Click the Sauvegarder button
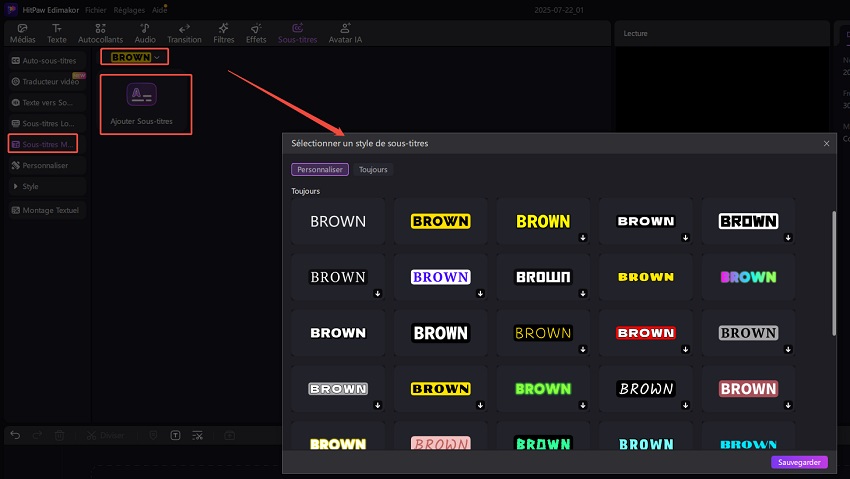Screen dimensions: 850x479 click(x=799, y=462)
